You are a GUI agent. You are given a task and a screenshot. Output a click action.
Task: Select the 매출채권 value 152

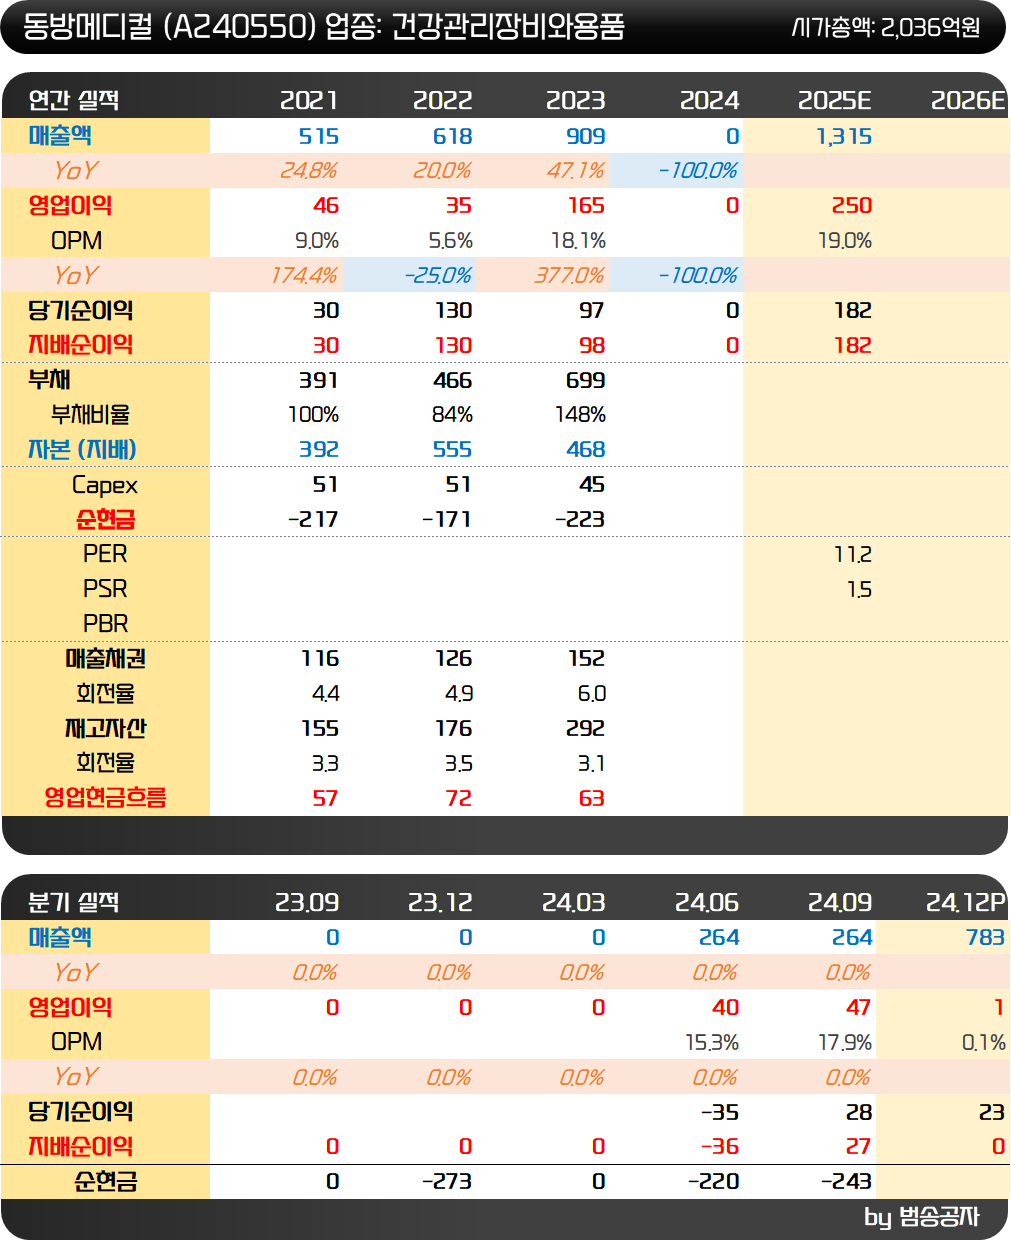[586, 659]
